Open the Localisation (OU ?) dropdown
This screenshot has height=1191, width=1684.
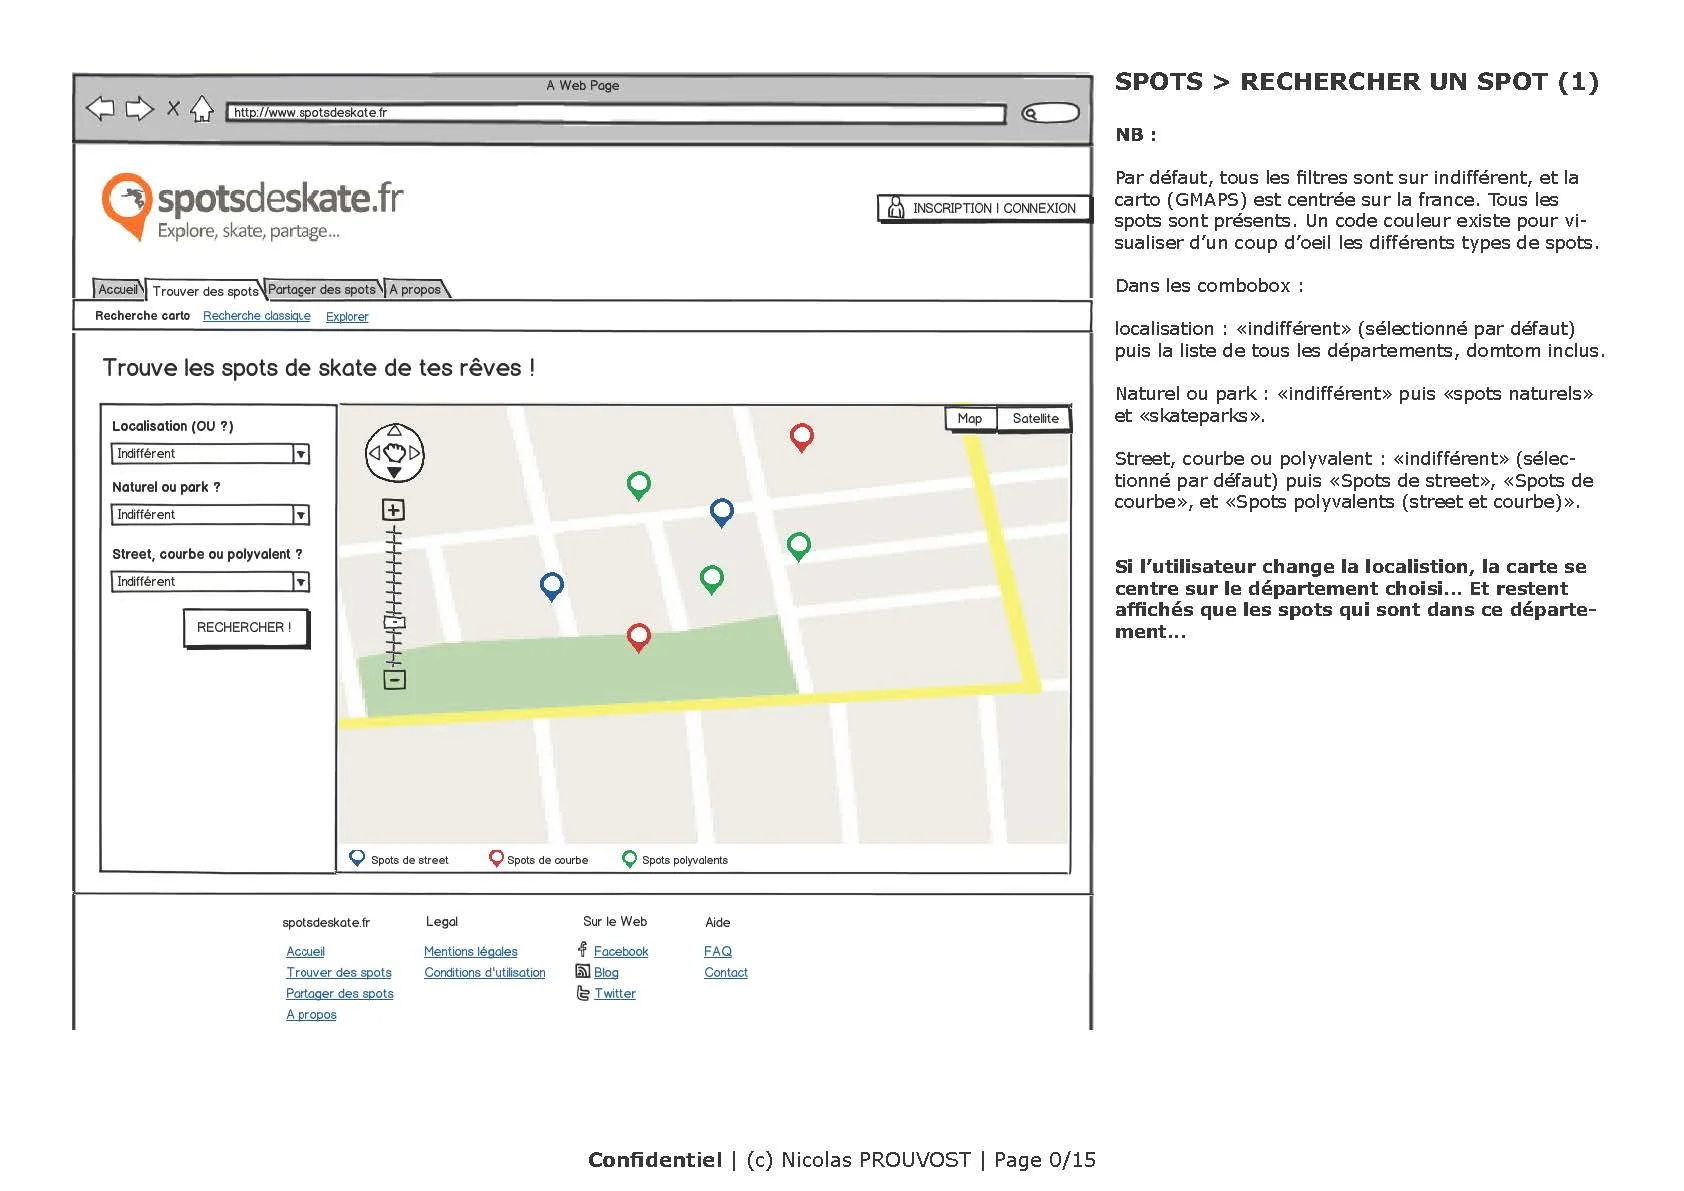(x=210, y=454)
